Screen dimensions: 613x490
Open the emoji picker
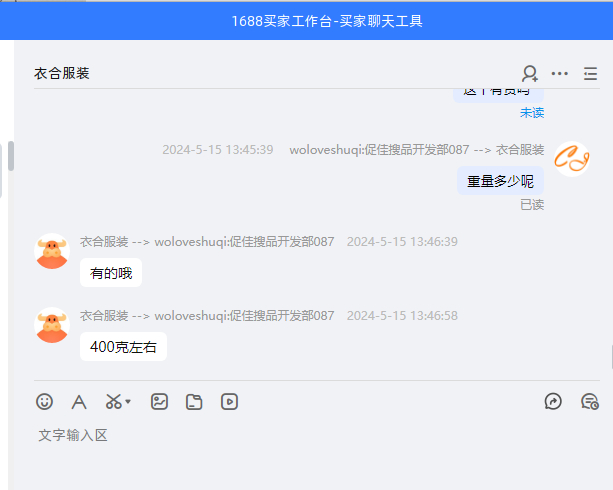[x=44, y=402]
